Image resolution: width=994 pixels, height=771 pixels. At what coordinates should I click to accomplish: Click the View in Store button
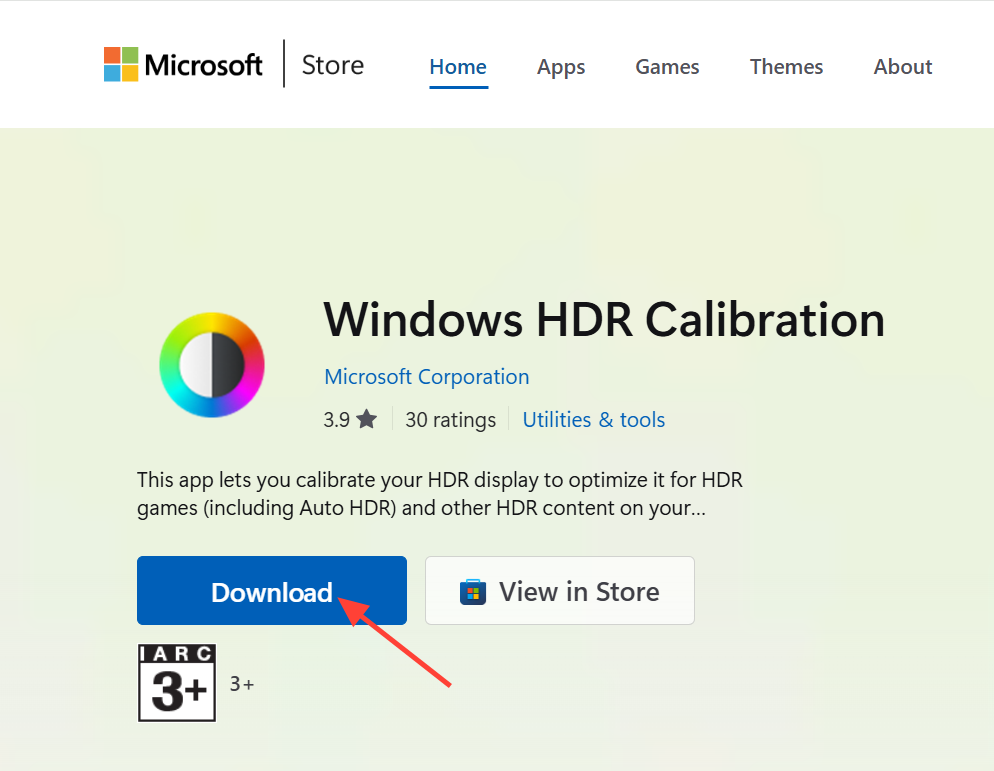click(560, 590)
